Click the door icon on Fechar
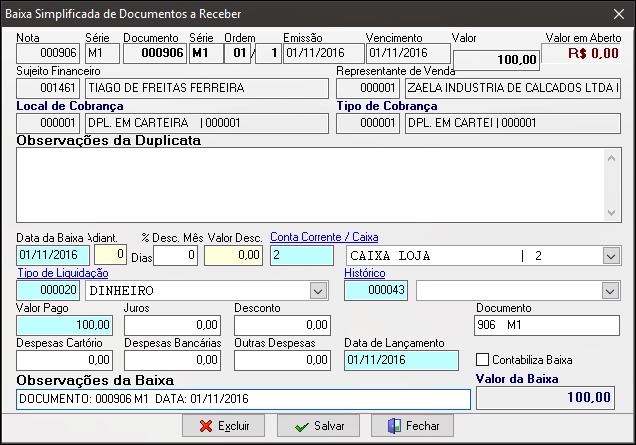This screenshot has width=636, height=445. tap(394, 426)
